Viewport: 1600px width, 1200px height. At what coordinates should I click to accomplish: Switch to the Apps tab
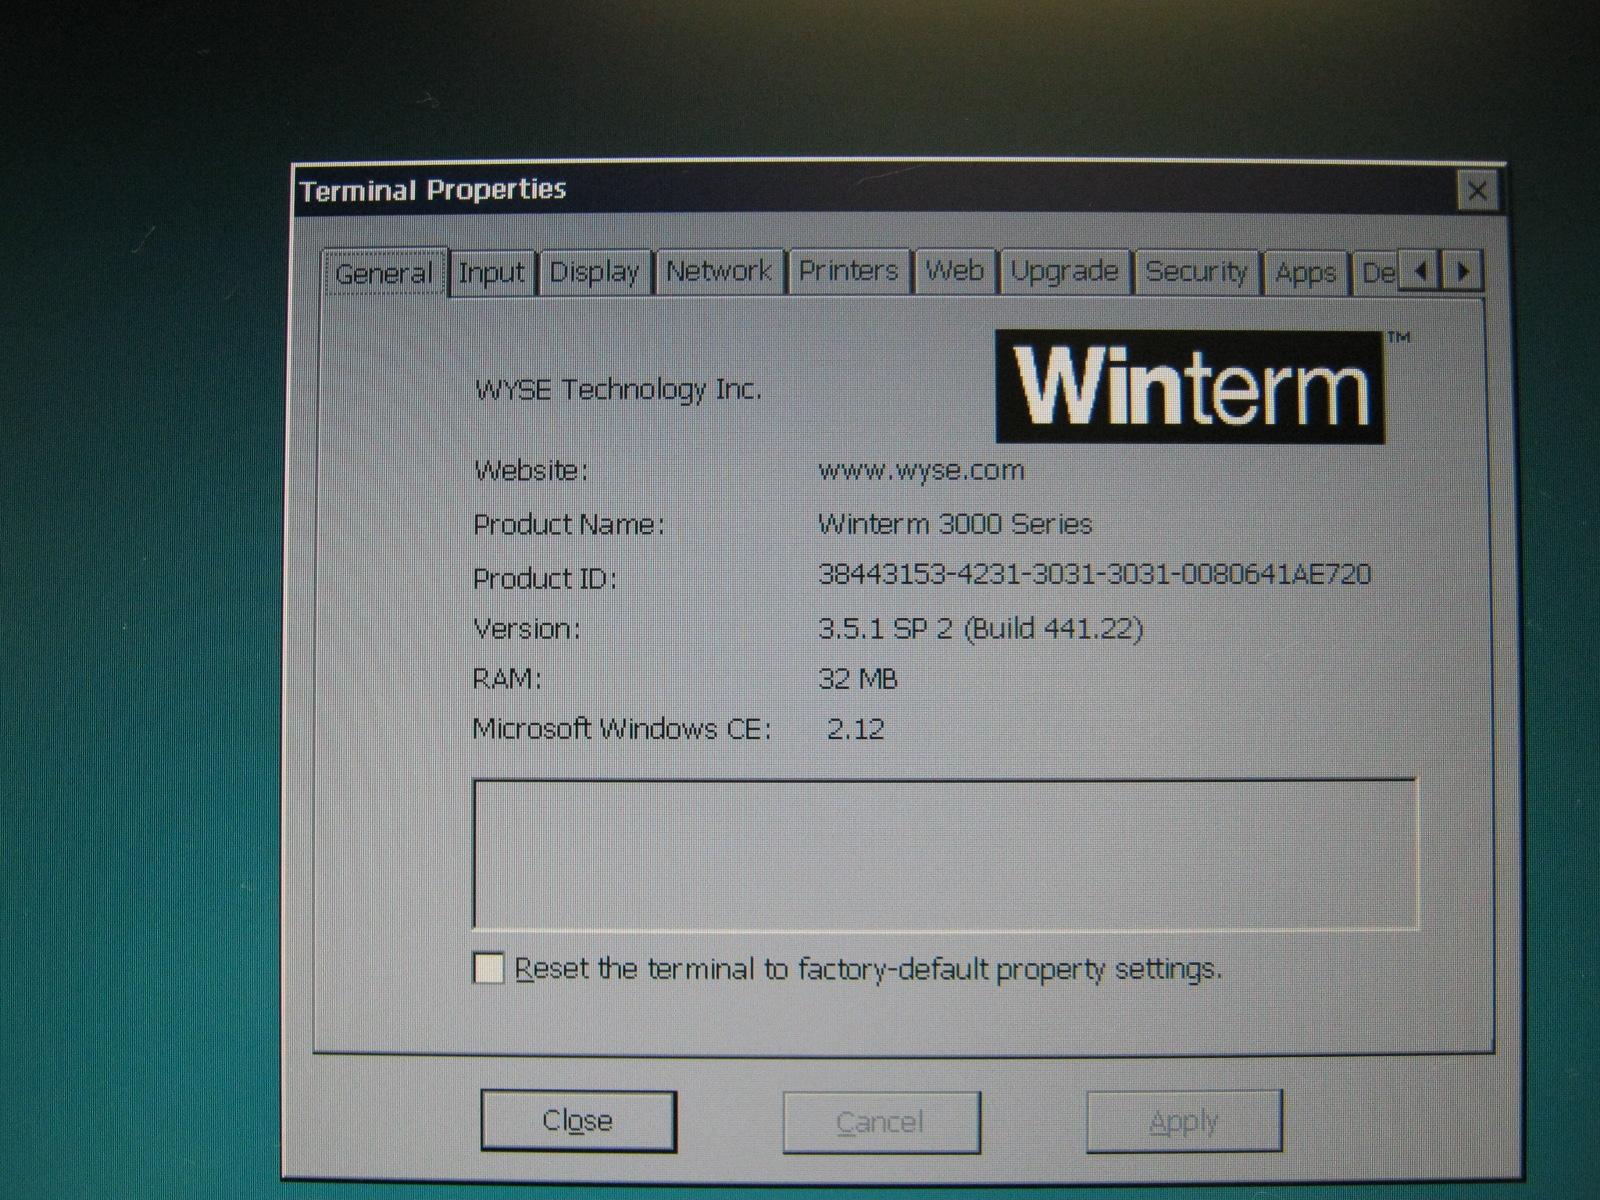(1305, 273)
